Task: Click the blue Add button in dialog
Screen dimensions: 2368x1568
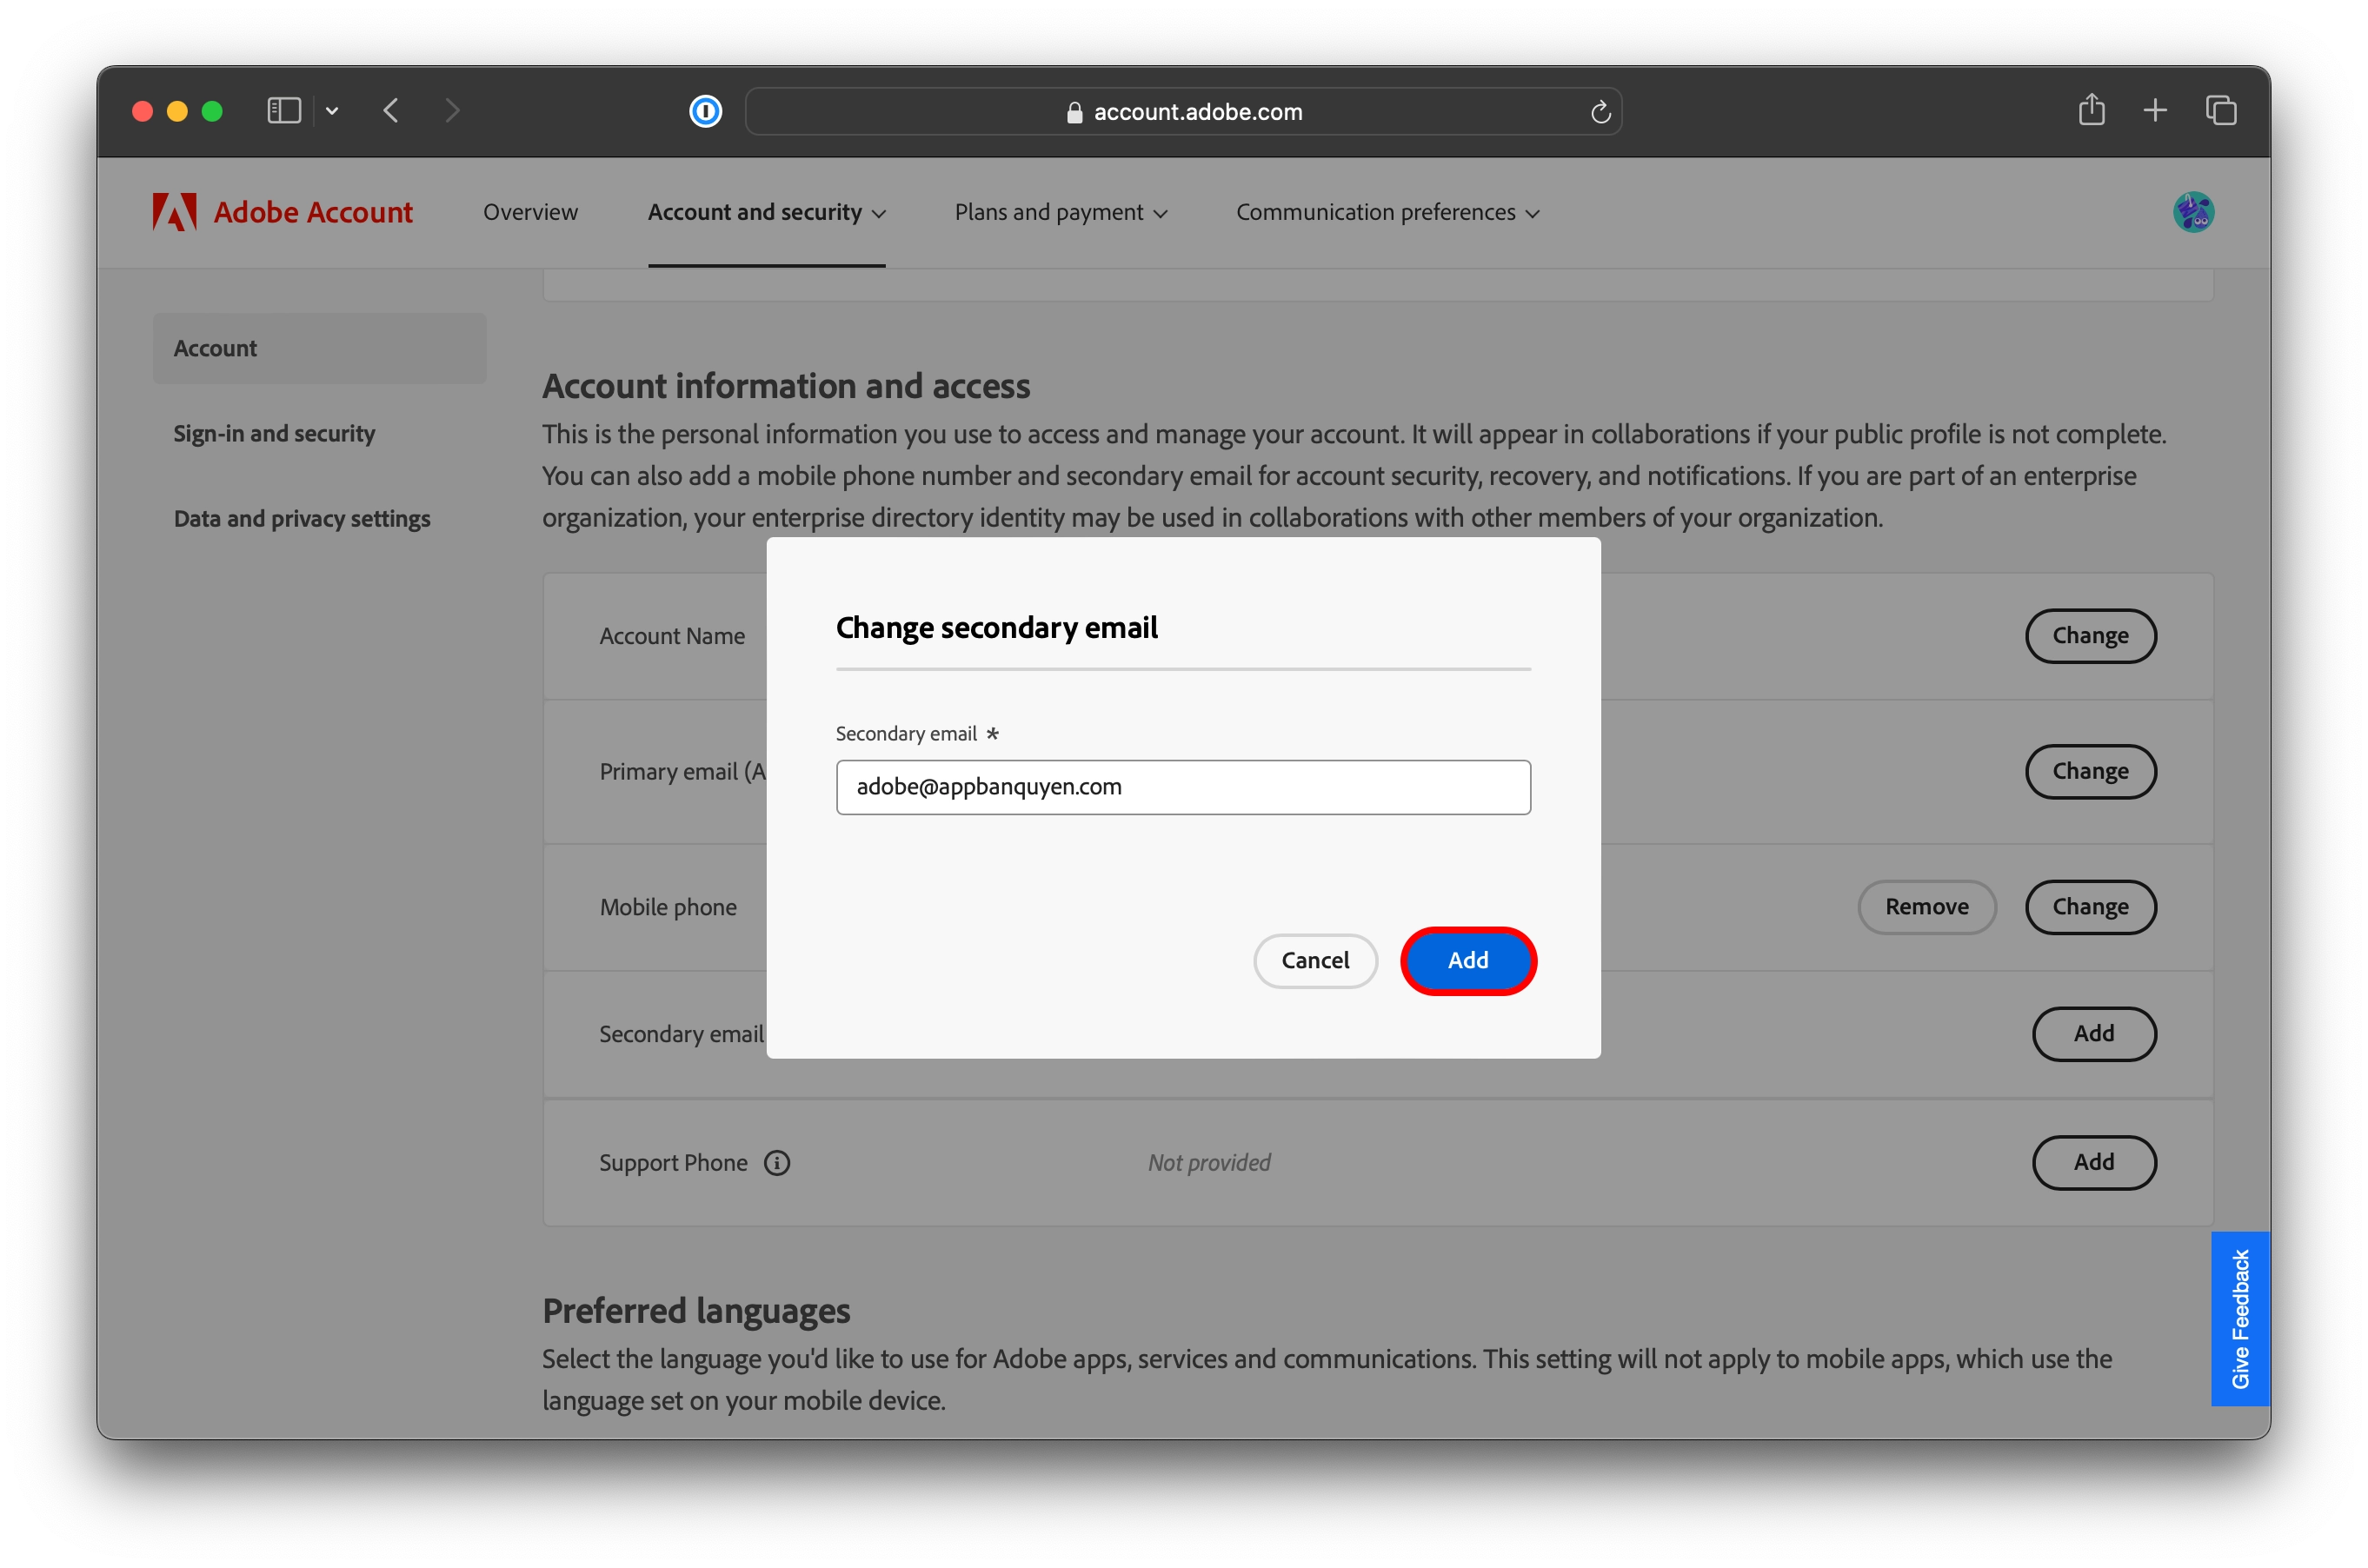Action: (1468, 960)
